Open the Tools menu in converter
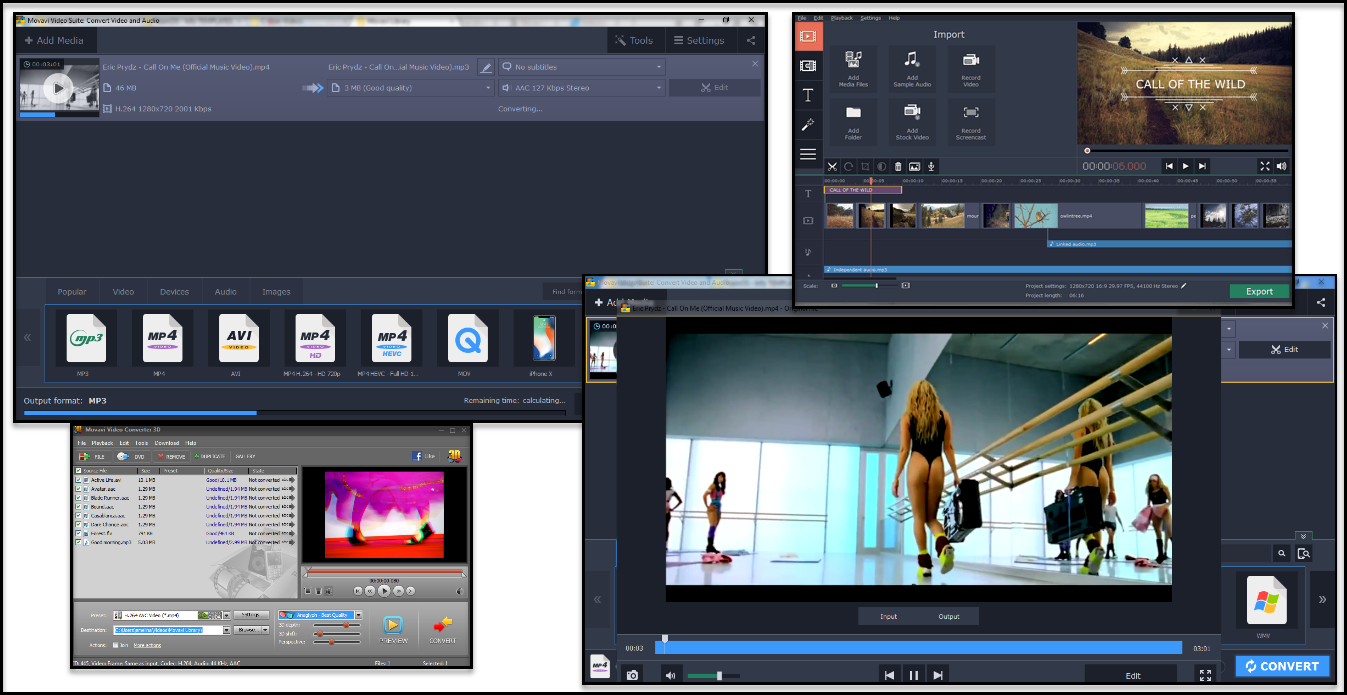 click(x=634, y=41)
